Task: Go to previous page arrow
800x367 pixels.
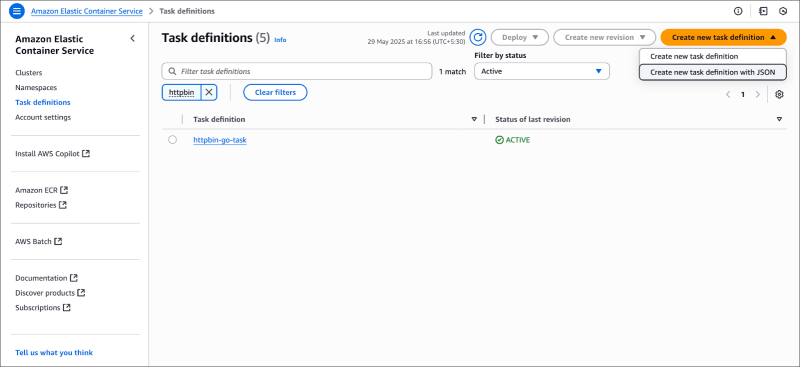Action: 728,94
